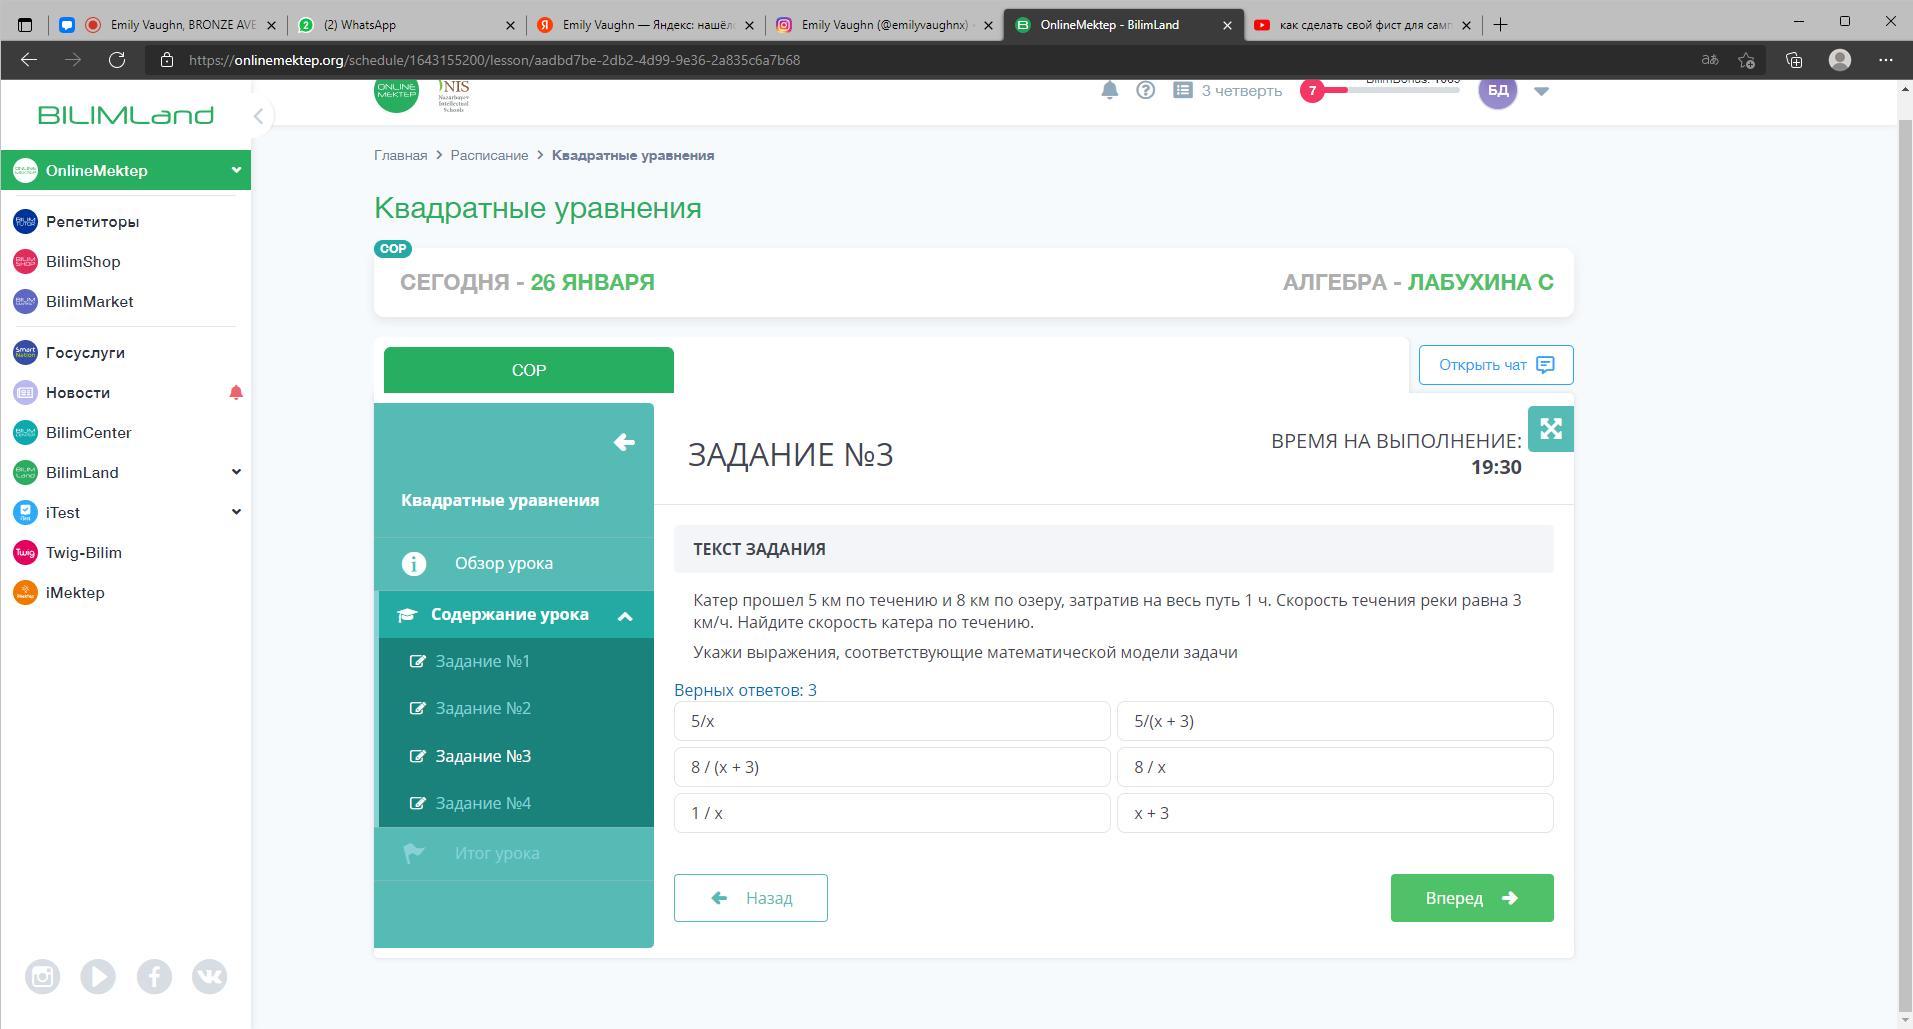The image size is (1913, 1029).
Task: Open the БД user avatar
Action: 1497,90
